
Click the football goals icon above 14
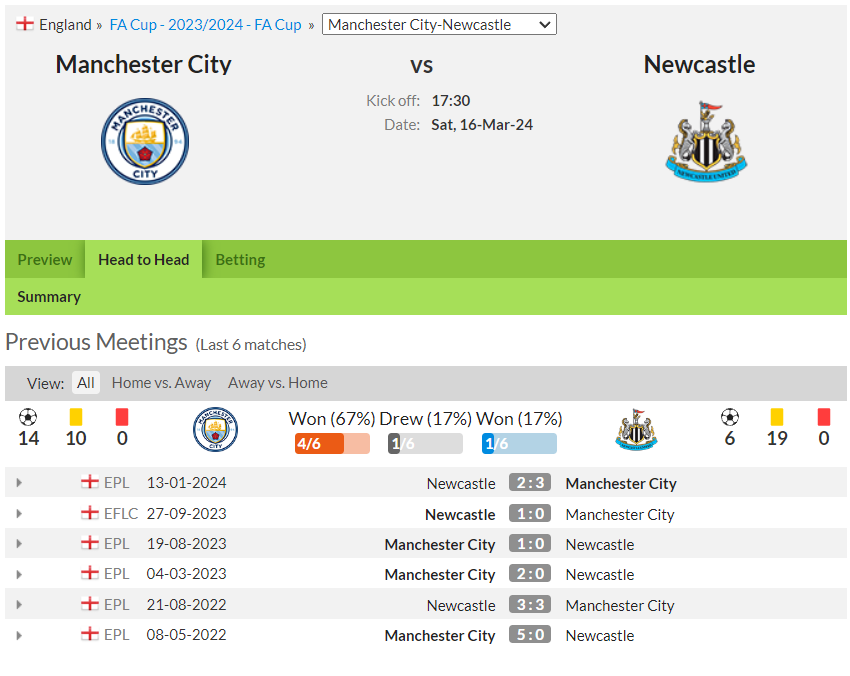pyautogui.click(x=28, y=417)
